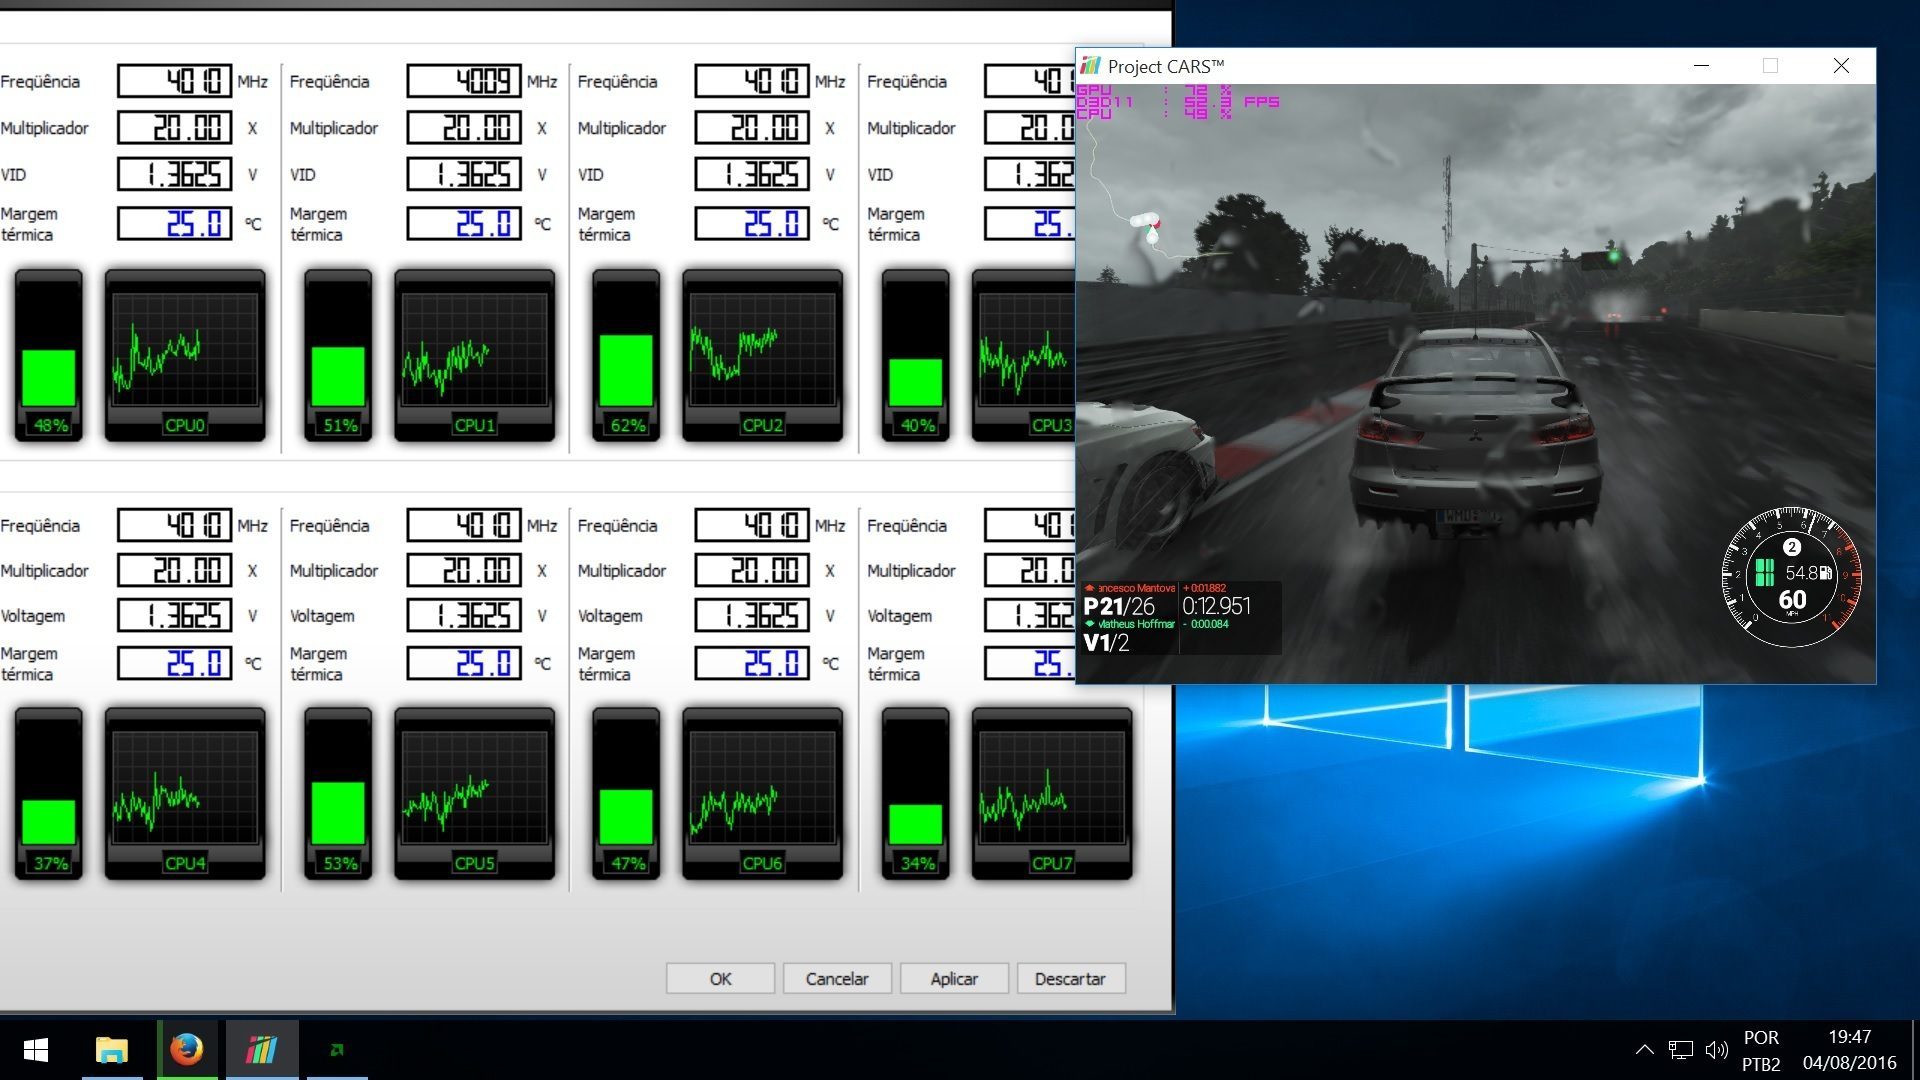Select CPU2 Margem térmica value

click(x=752, y=224)
